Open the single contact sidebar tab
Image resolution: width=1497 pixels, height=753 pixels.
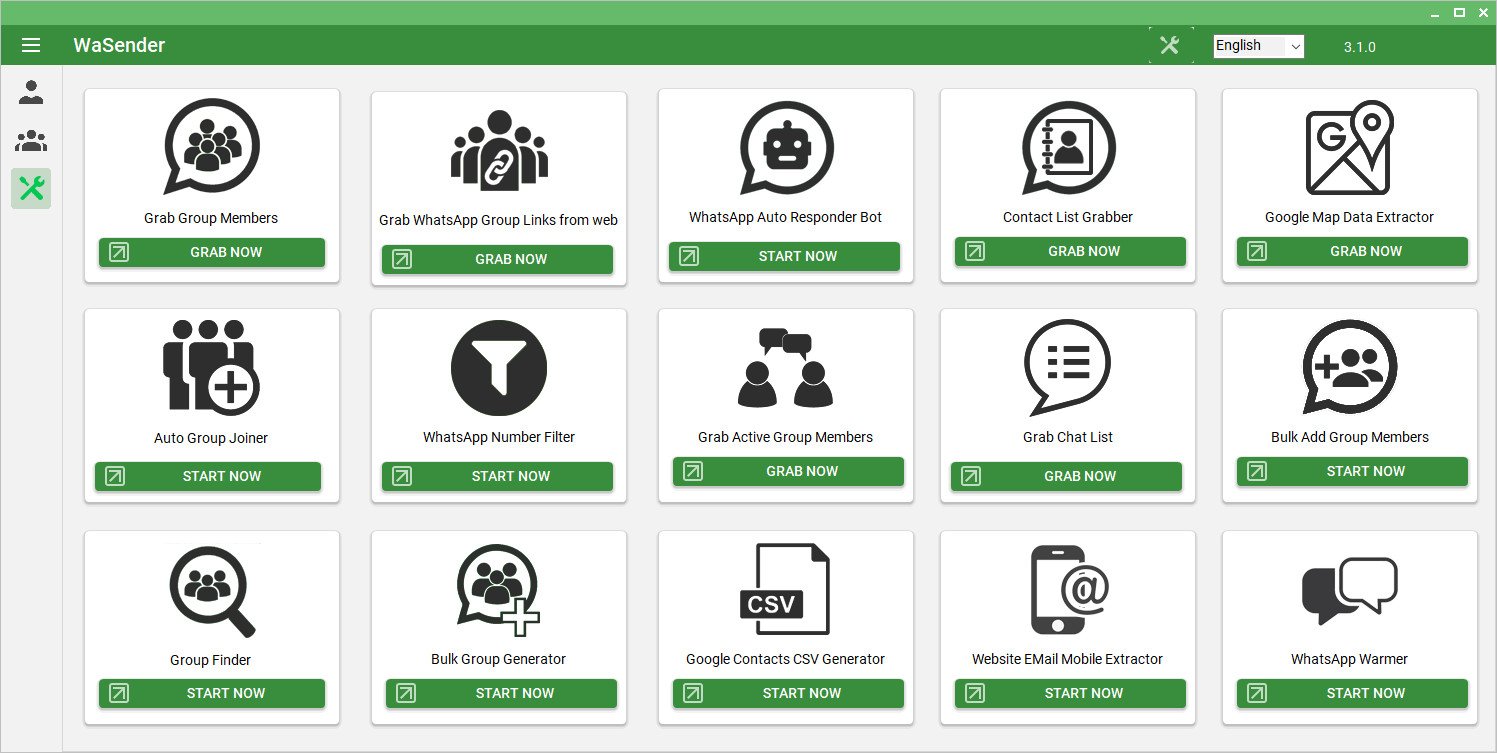coord(31,93)
